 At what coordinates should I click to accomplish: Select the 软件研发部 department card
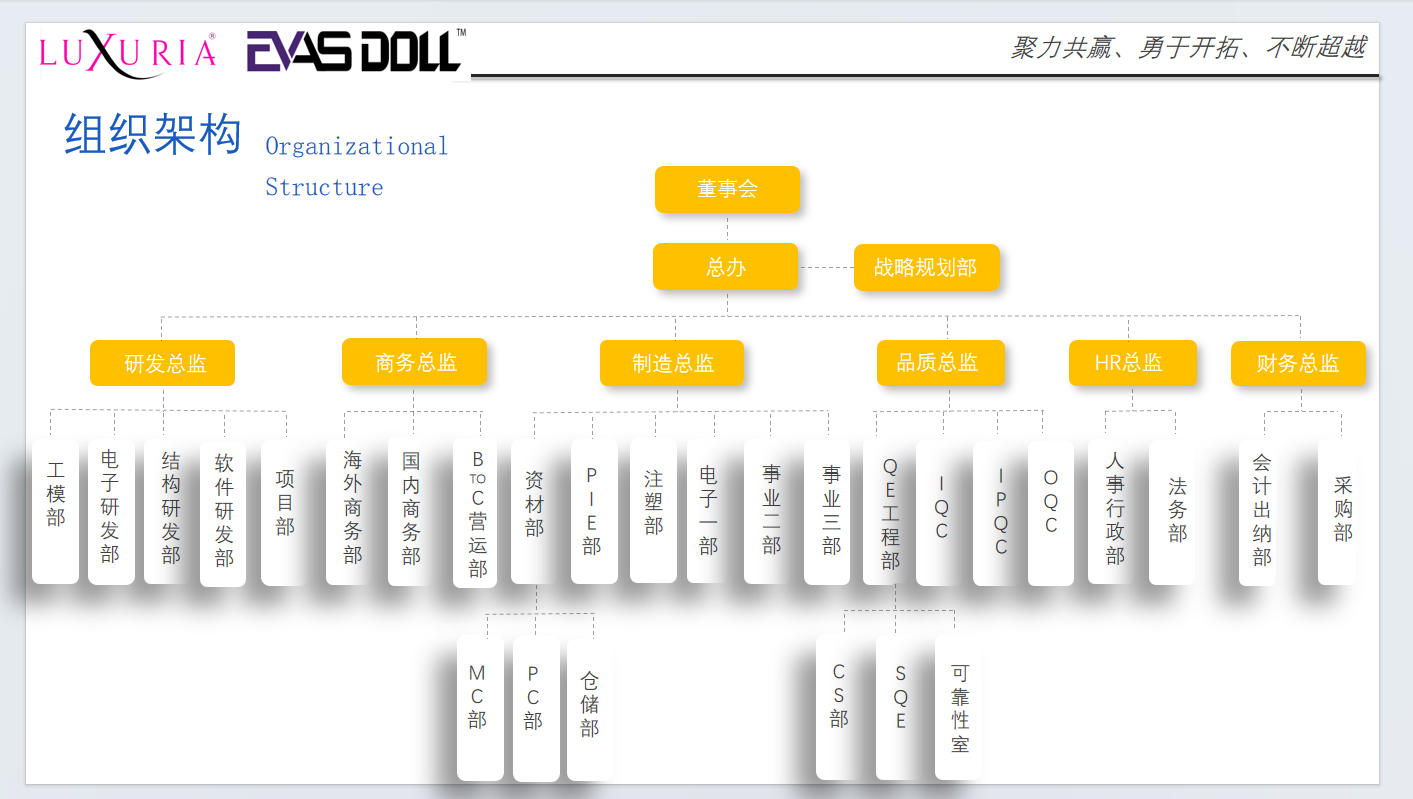click(x=223, y=513)
